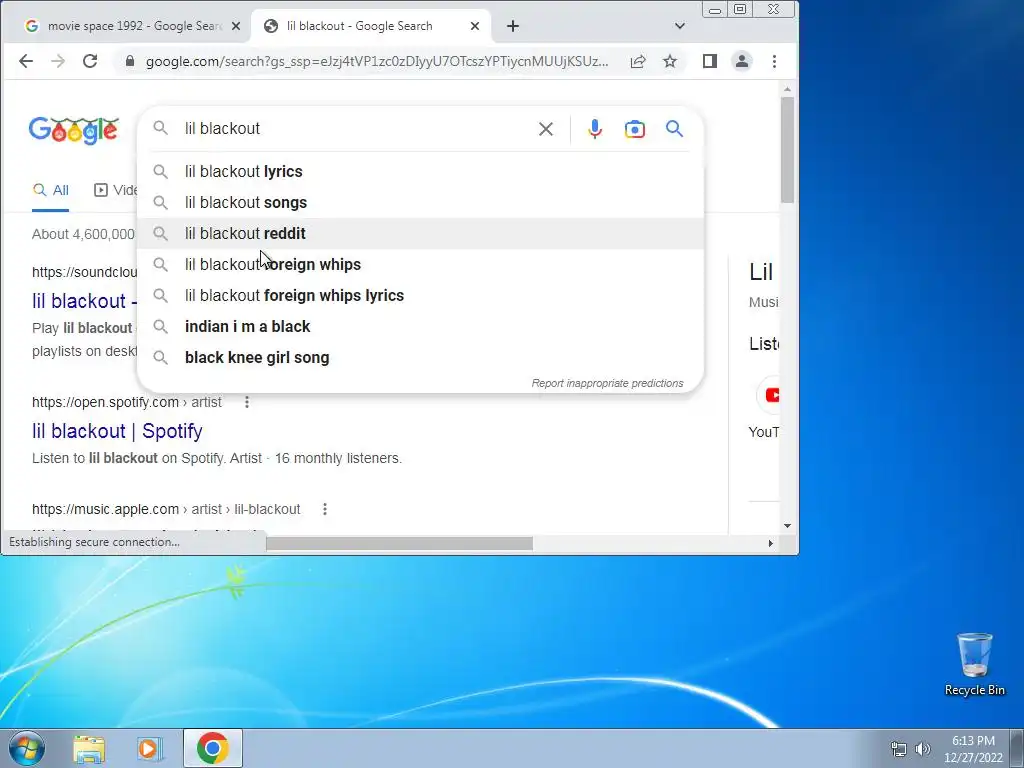Viewport: 1024px width, 768px height.
Task: Click the volume speaker tray icon
Action: [x=922, y=749]
